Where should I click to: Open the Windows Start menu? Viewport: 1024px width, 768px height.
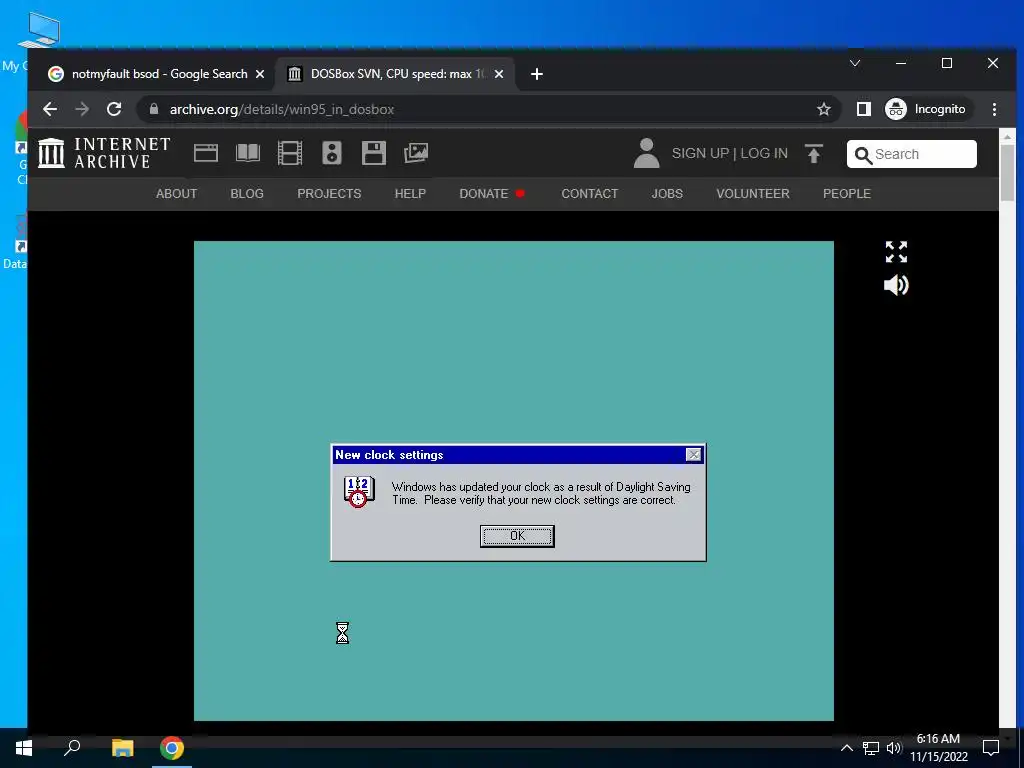(x=24, y=748)
